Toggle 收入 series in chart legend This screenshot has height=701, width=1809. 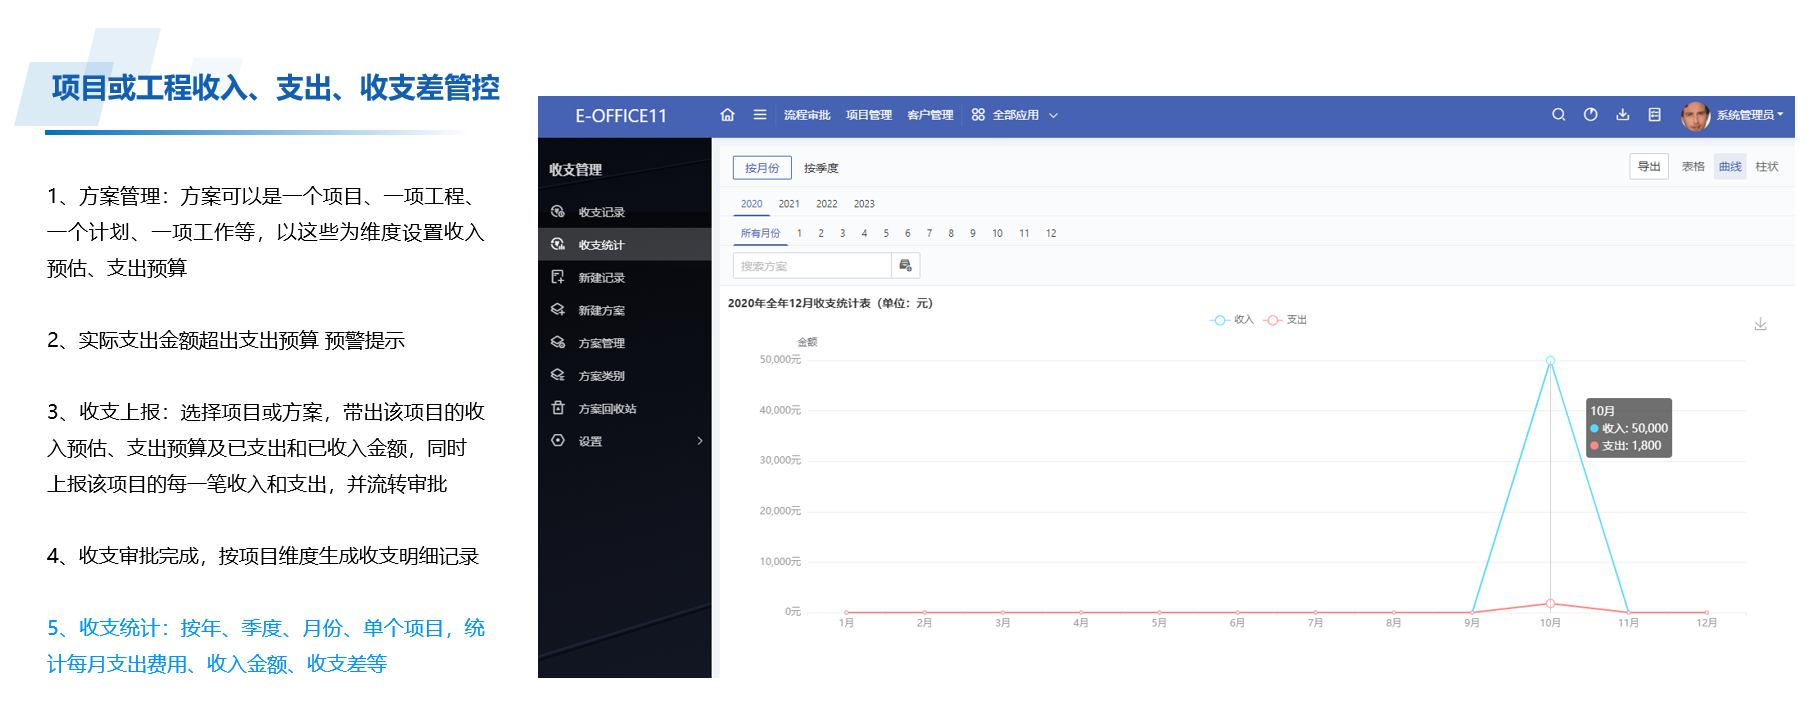click(1231, 320)
